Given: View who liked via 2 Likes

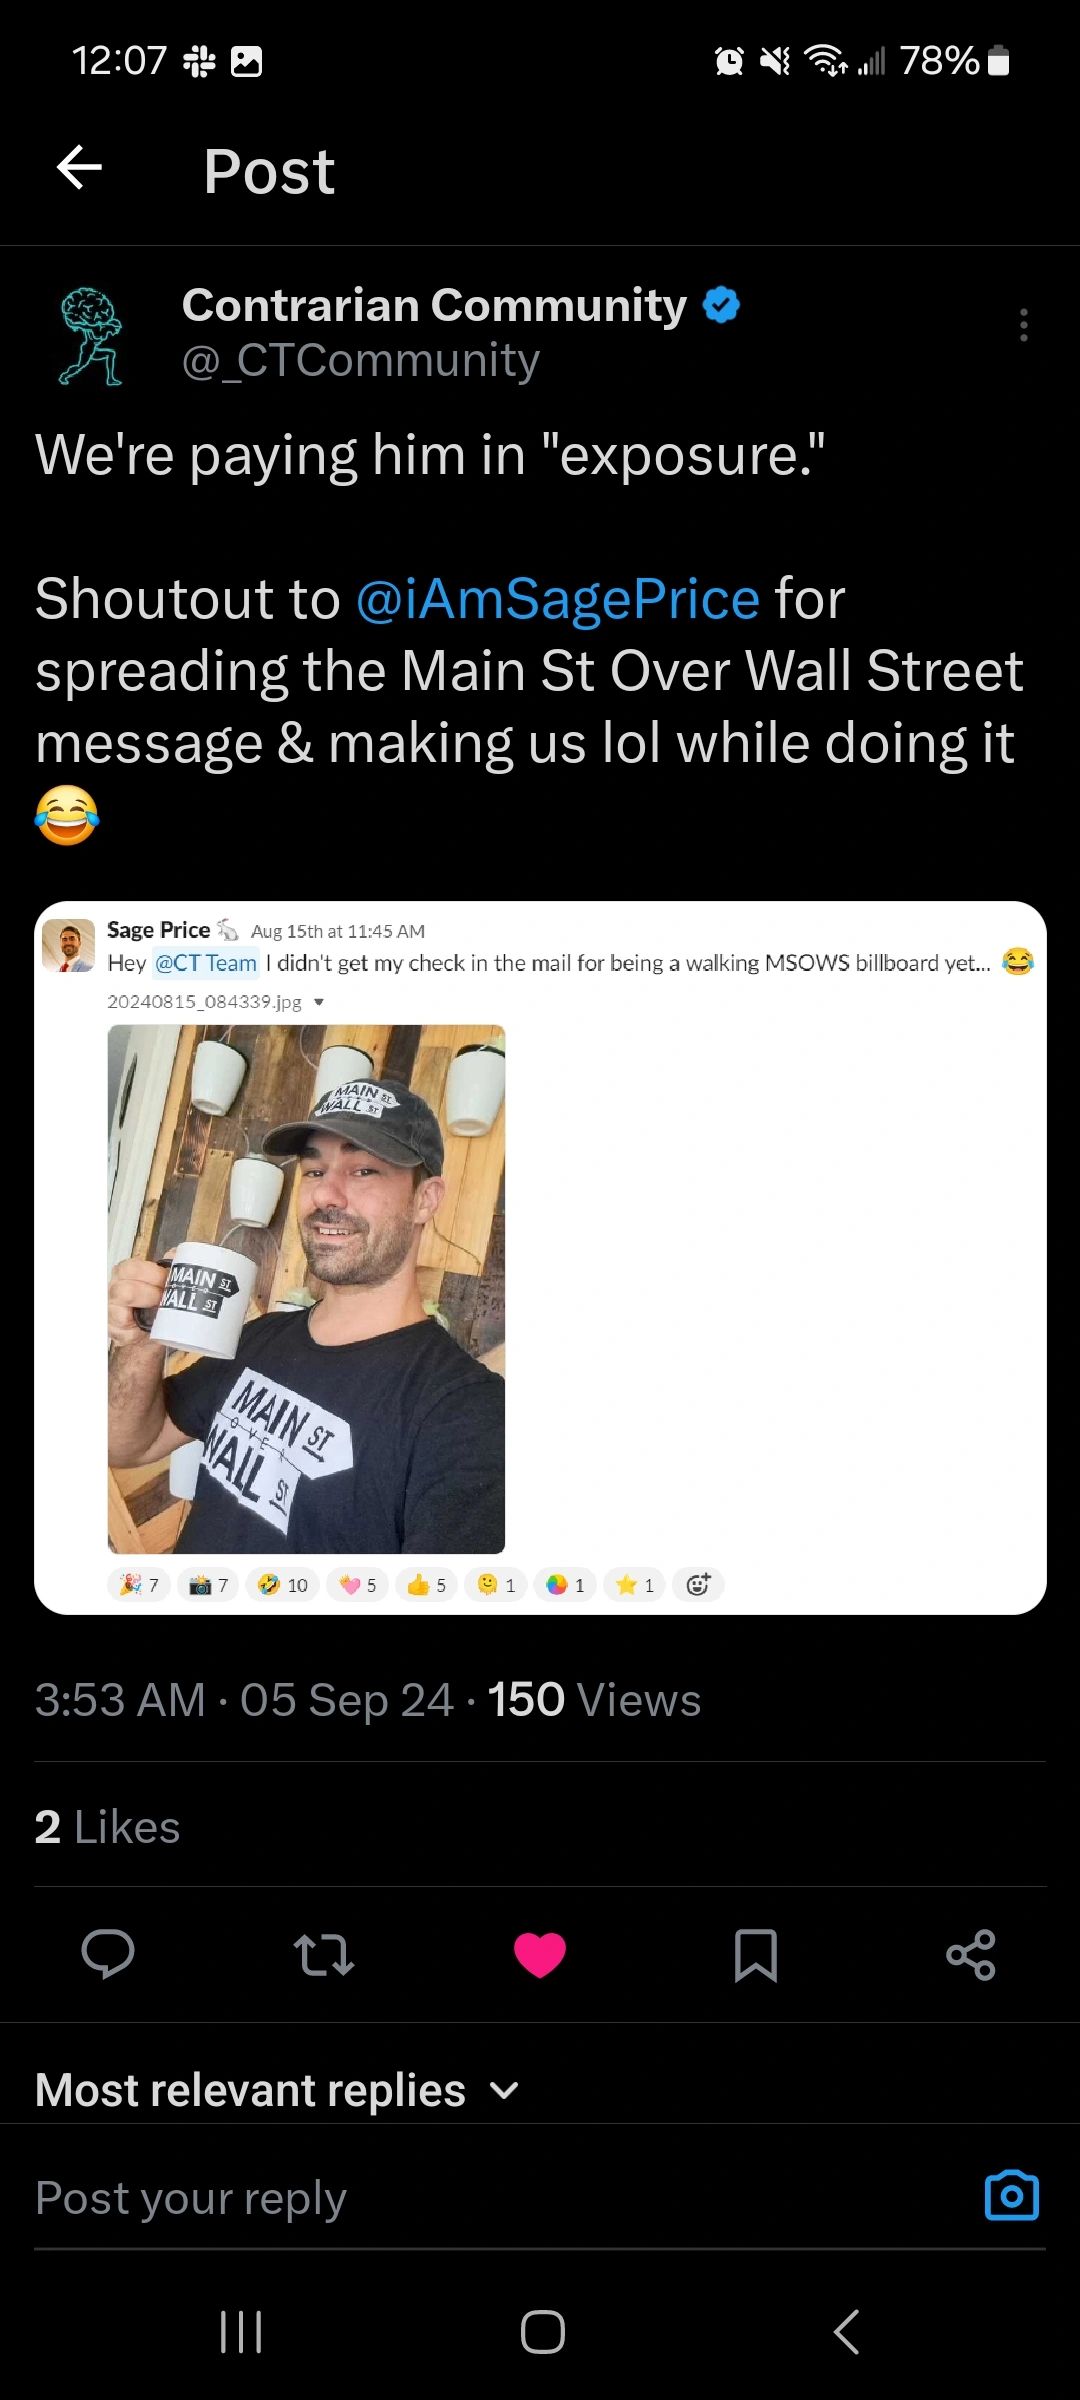Looking at the screenshot, I should (x=107, y=1827).
